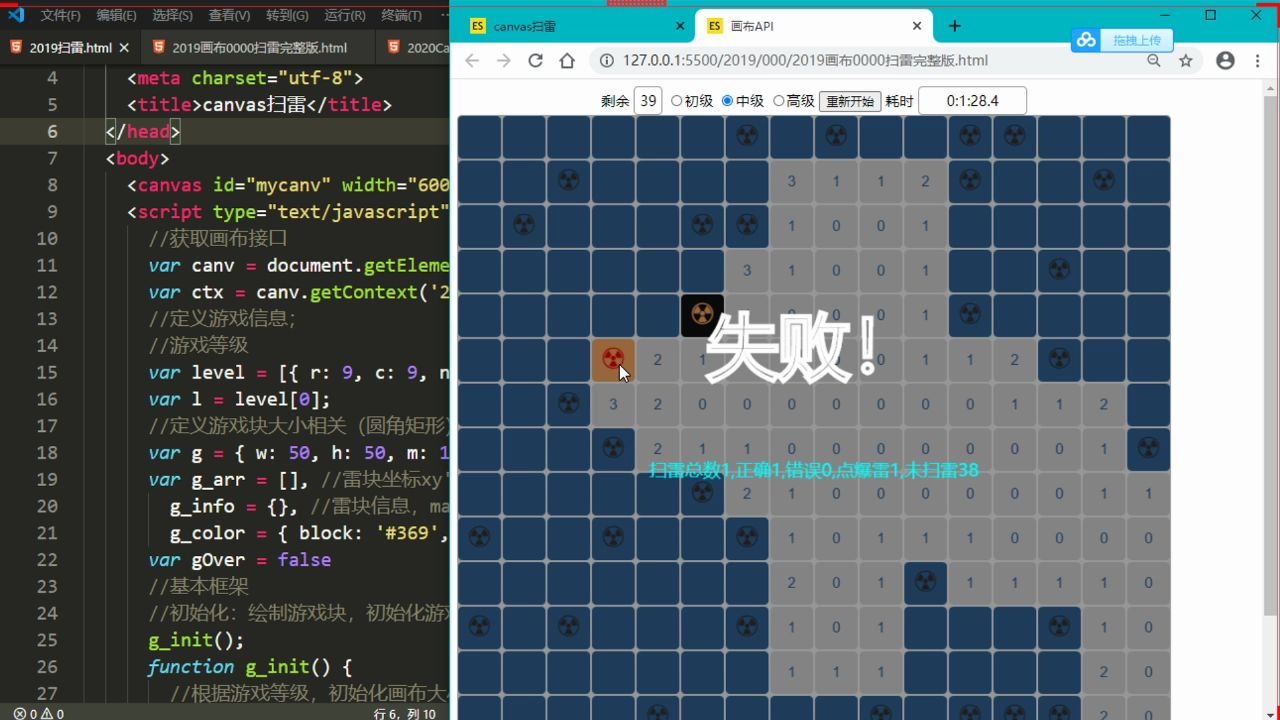Viewport: 1280px width, 720px height.
Task: Open the Chrome profile avatar
Action: (1225, 60)
